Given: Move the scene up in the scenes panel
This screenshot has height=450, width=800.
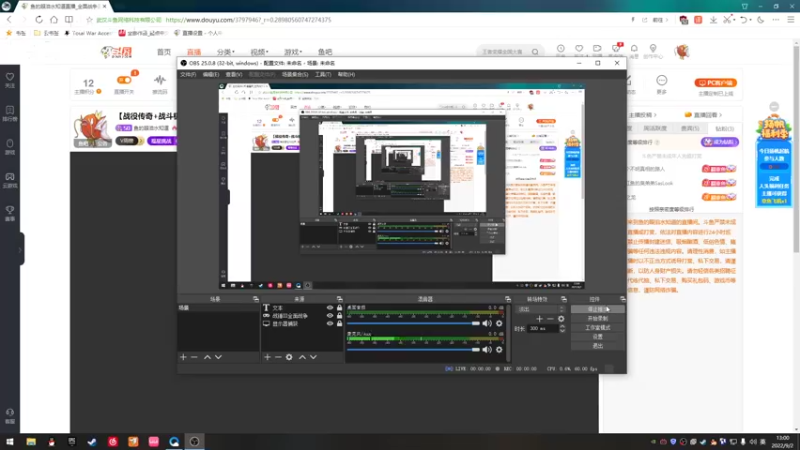Looking at the screenshot, I should [x=207, y=357].
